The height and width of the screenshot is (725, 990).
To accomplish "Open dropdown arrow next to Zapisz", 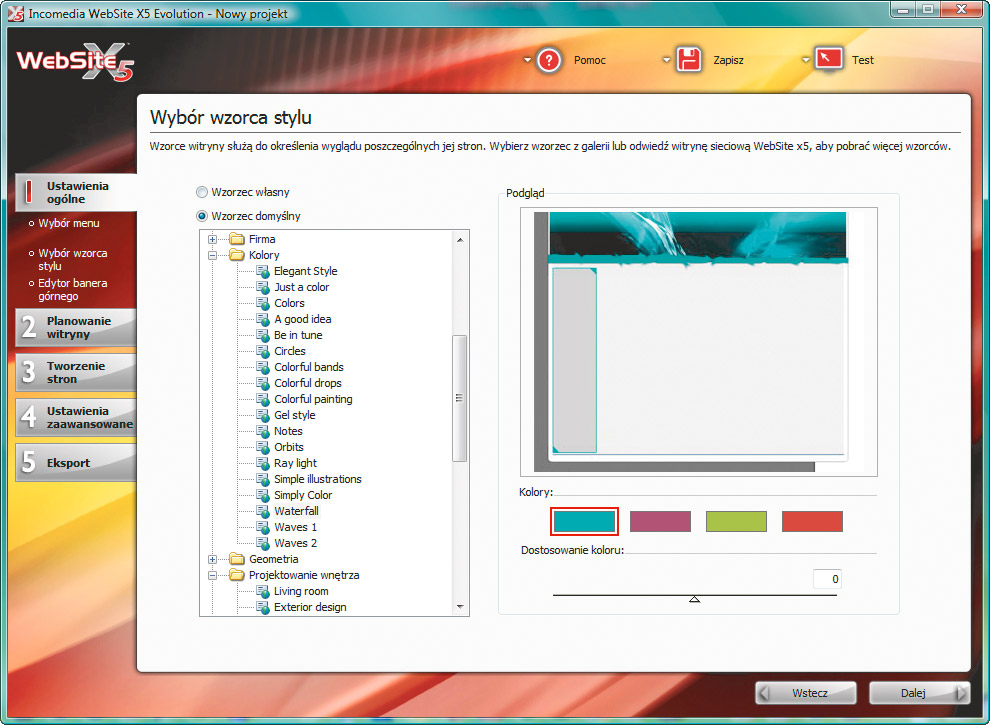I will pos(666,60).
